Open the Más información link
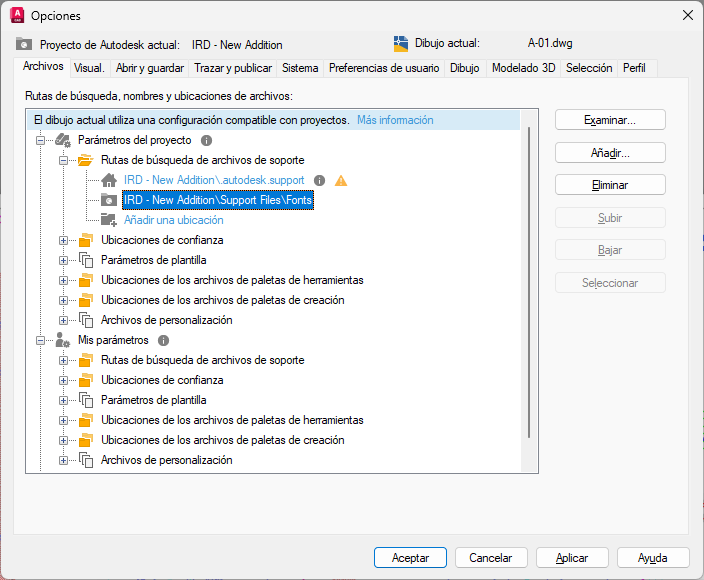Screen dimensions: 704x580 coord(395,120)
